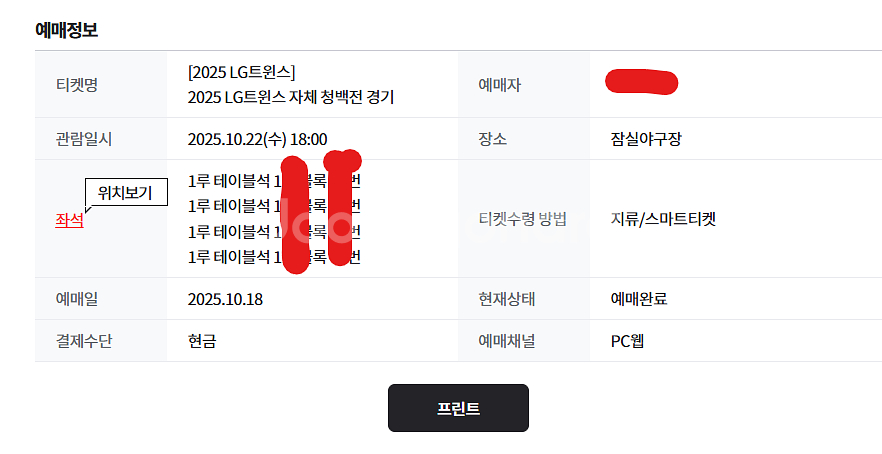The width and height of the screenshot is (882, 454).
Task: Open the 좌석 link
Action: 69,221
